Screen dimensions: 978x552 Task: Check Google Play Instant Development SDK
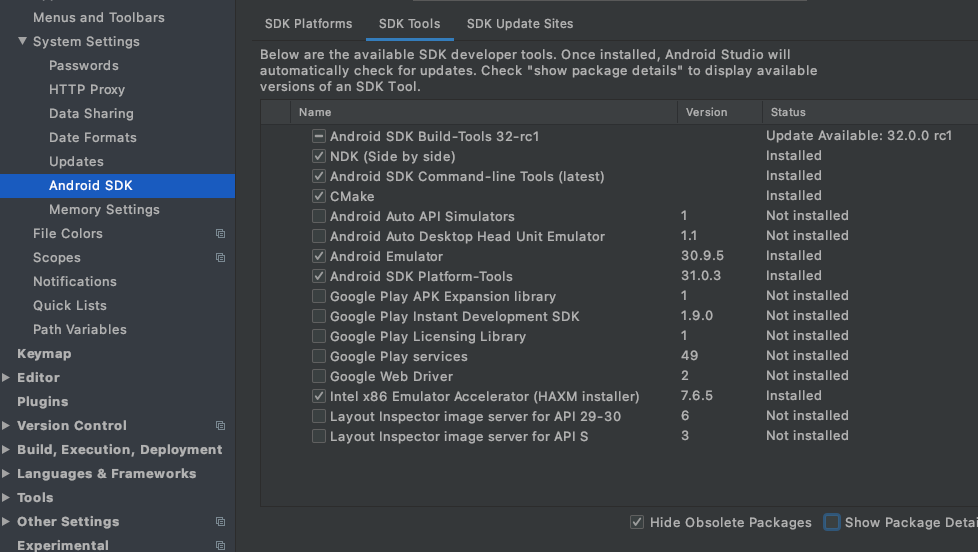(319, 316)
